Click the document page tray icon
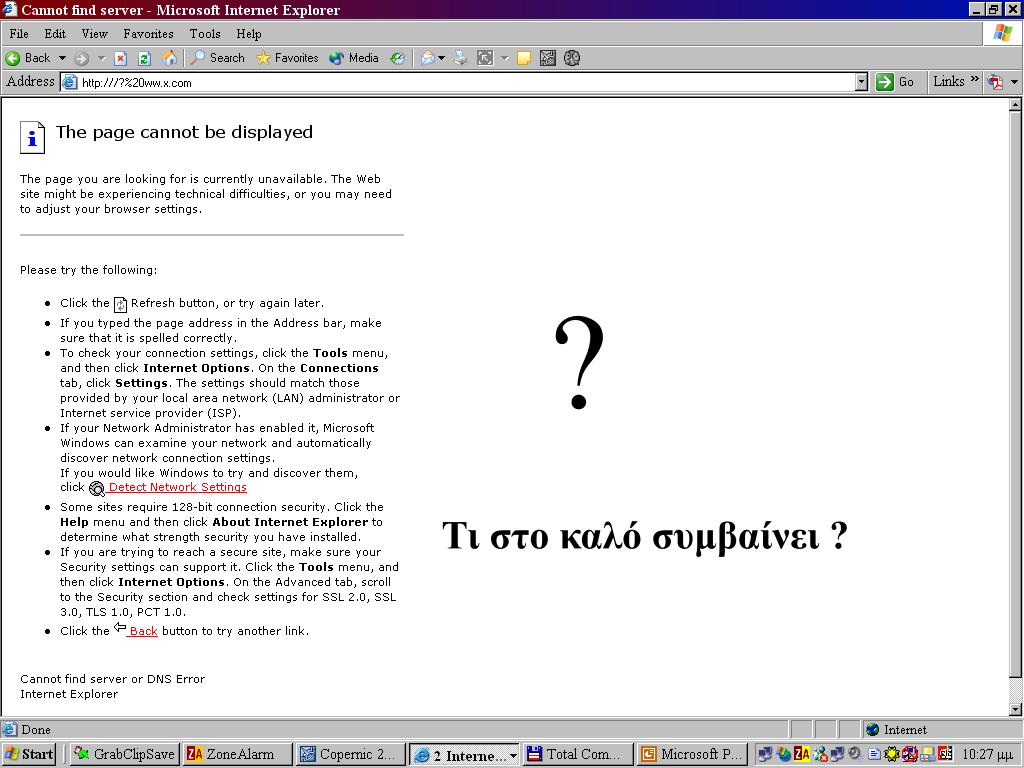This screenshot has width=1024, height=768. (x=874, y=755)
